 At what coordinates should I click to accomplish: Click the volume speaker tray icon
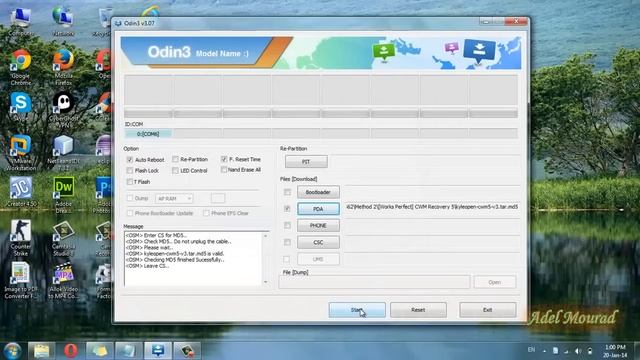coord(578,351)
